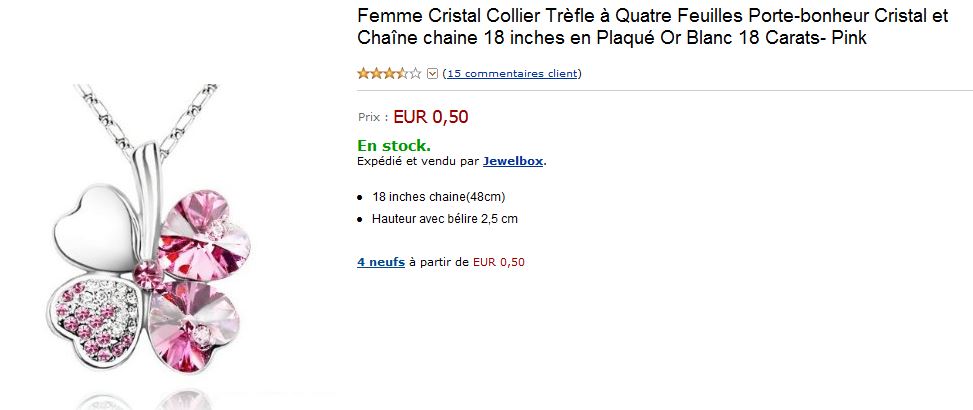Click the left strand of necklace chain
This screenshot has width=973, height=410.
(x=104, y=118)
